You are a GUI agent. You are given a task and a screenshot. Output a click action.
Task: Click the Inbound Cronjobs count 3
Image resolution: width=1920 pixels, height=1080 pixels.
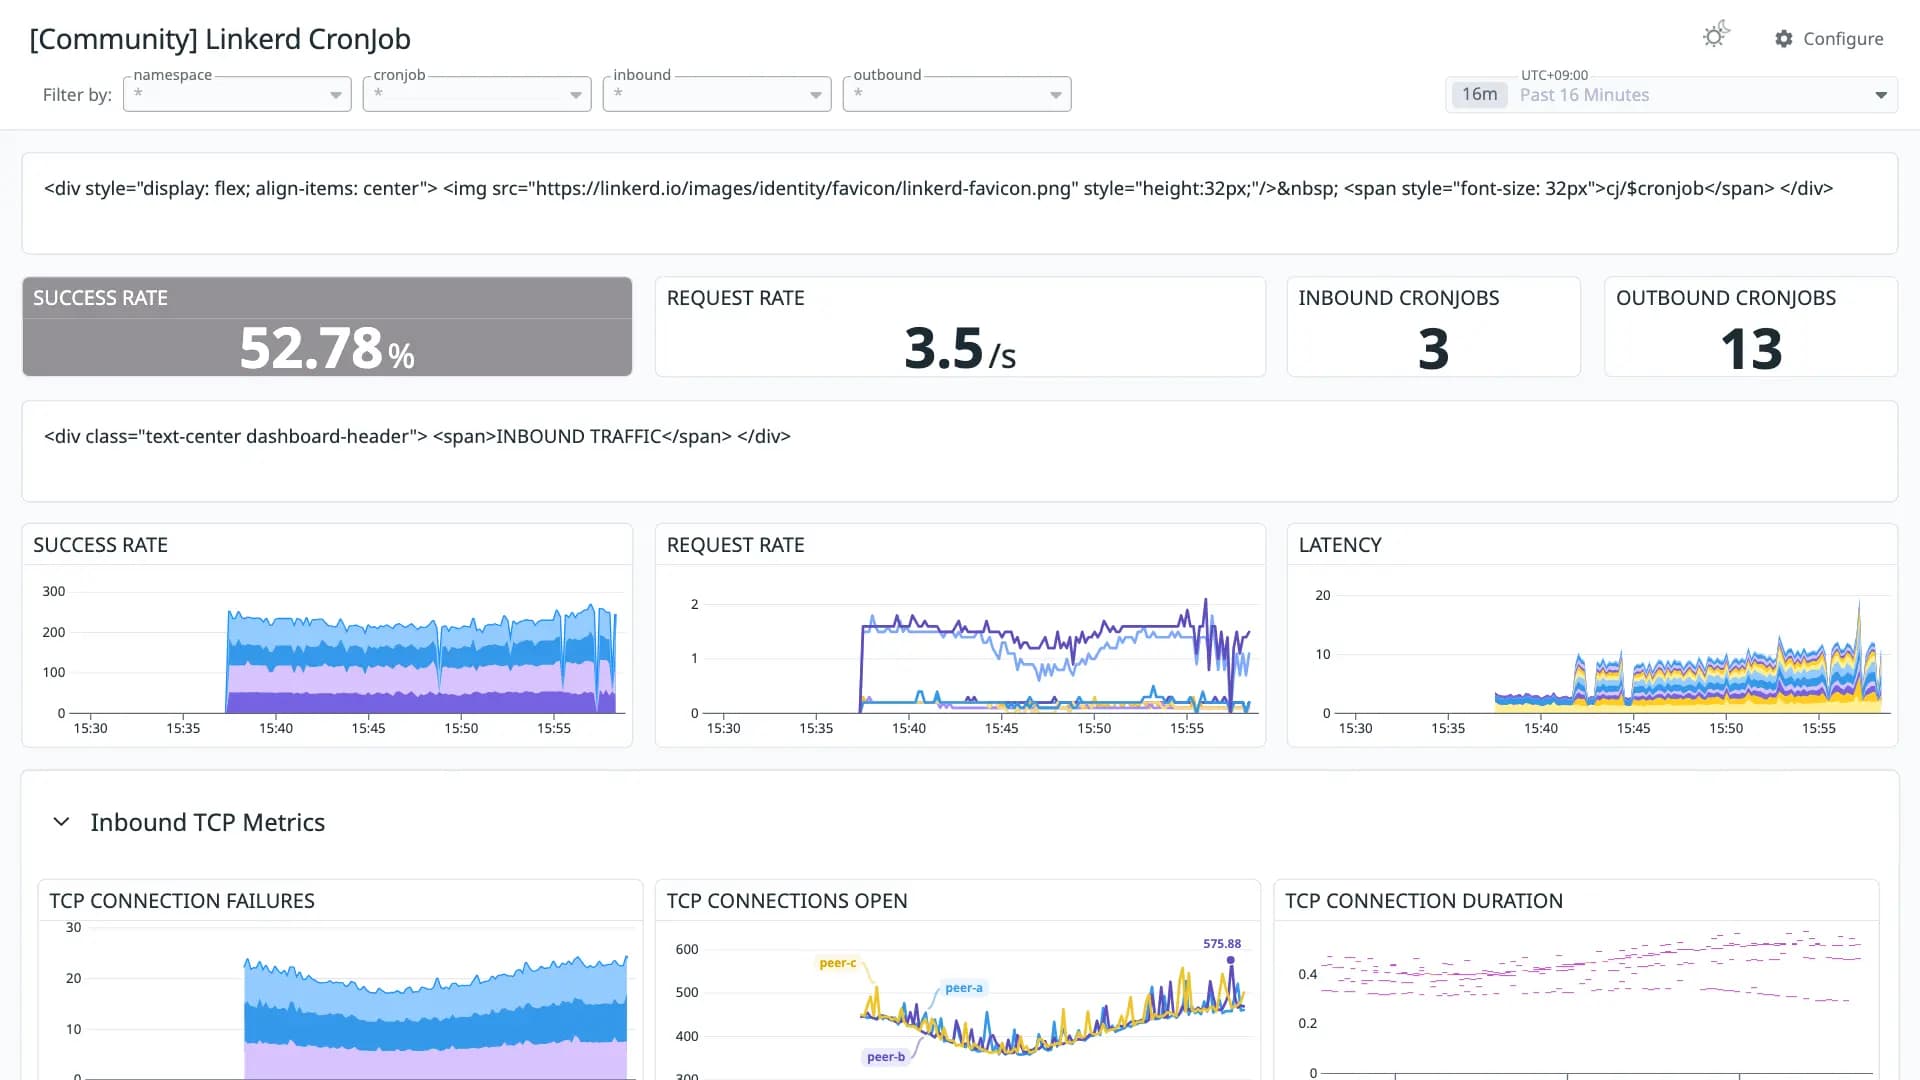(x=1433, y=349)
